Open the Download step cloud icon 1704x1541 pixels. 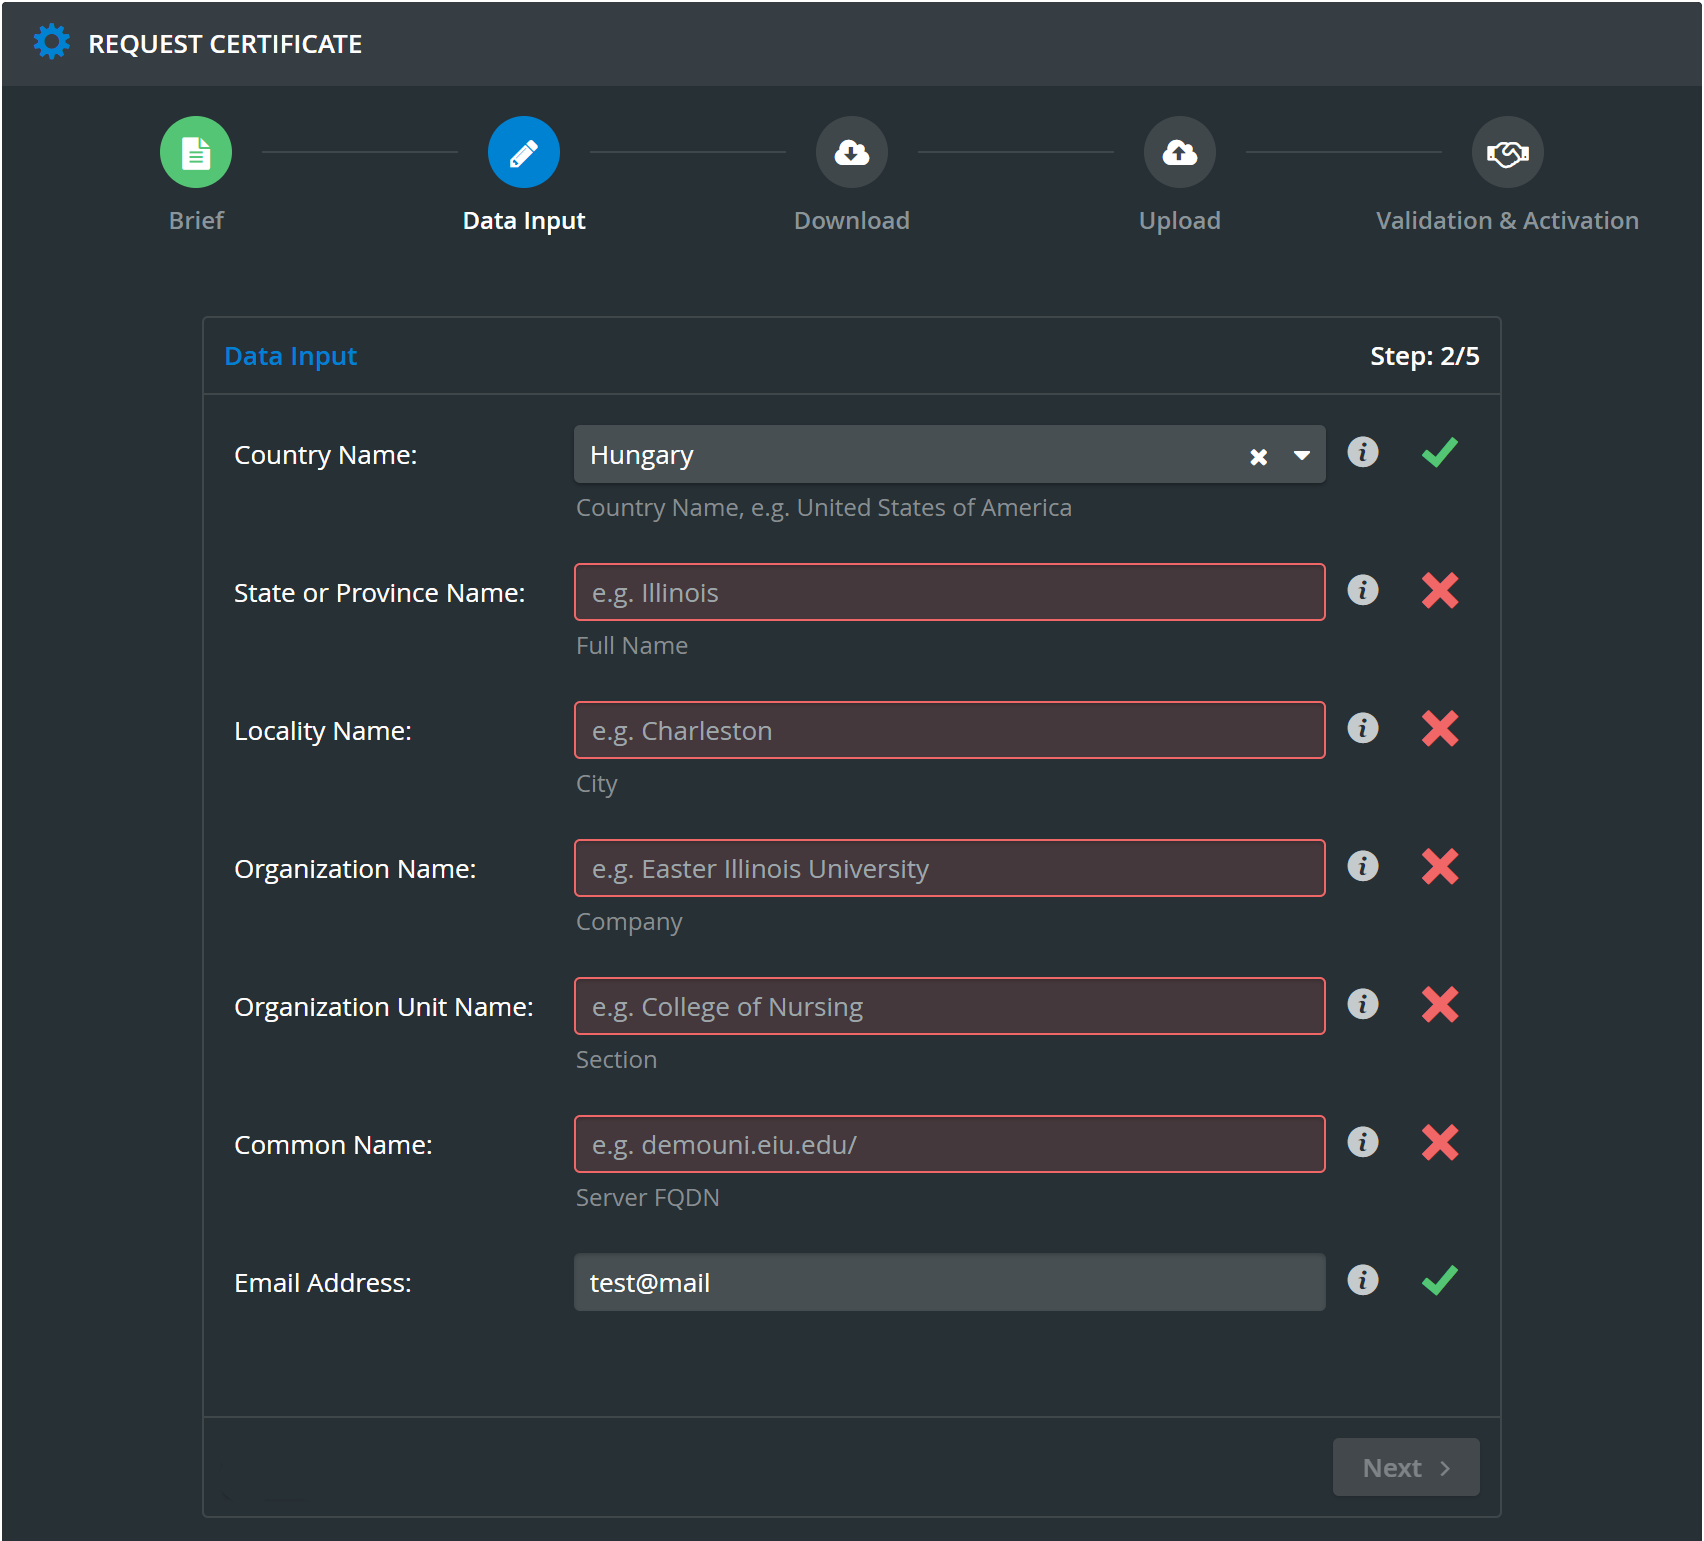[852, 153]
